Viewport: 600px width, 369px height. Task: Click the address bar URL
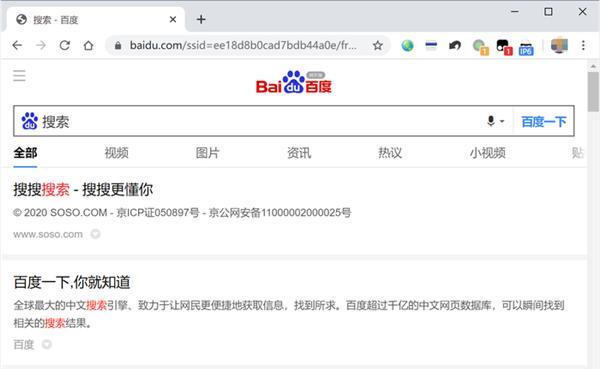tap(243, 46)
